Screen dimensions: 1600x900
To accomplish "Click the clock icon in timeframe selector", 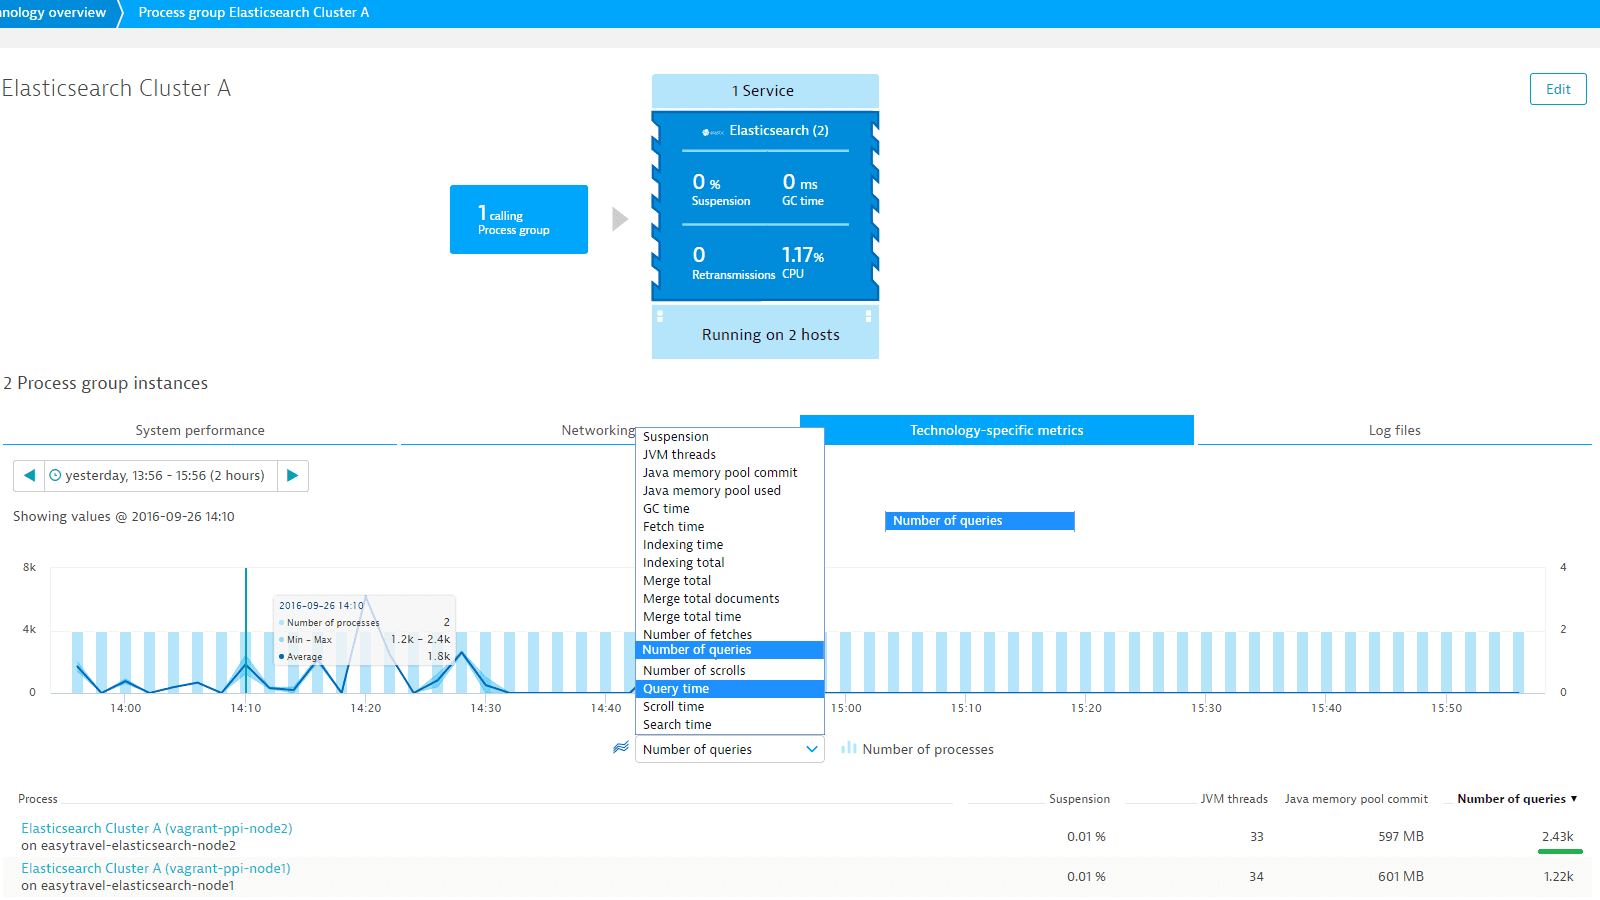I will pos(55,476).
